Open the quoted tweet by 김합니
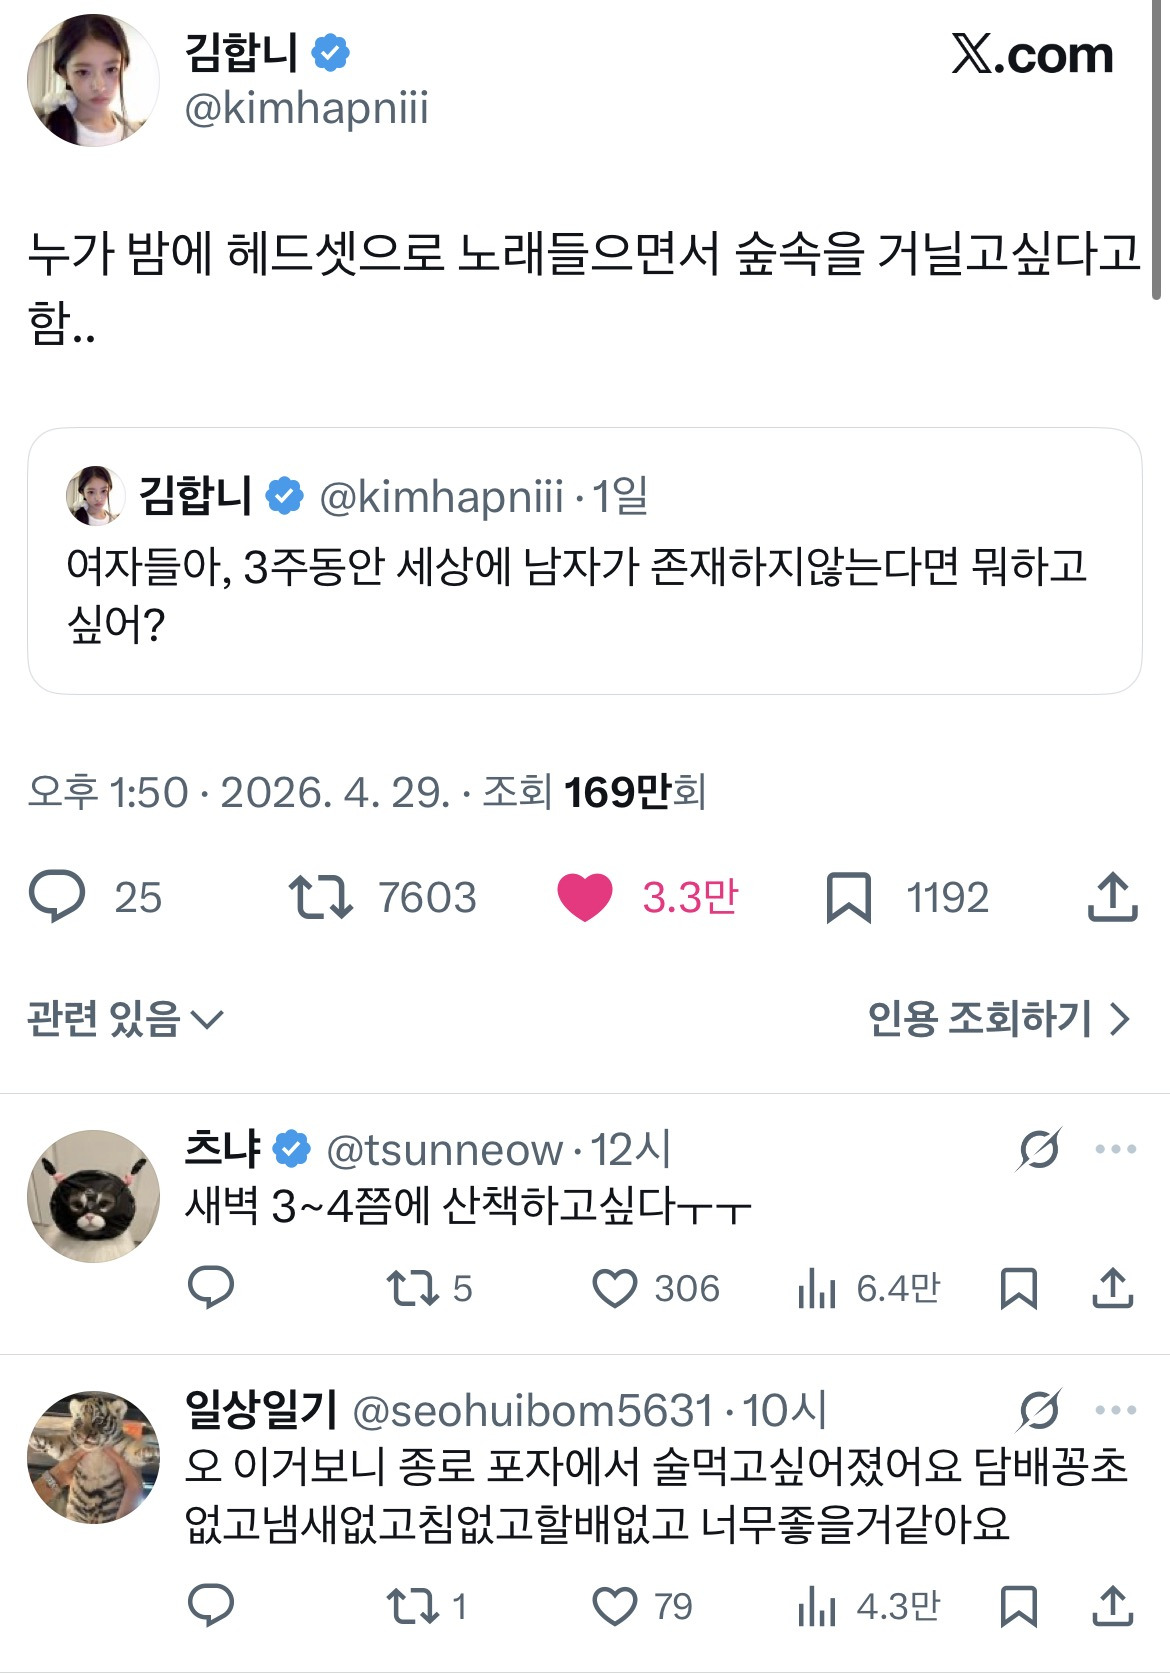Image resolution: width=1170 pixels, height=1674 pixels. (x=585, y=561)
